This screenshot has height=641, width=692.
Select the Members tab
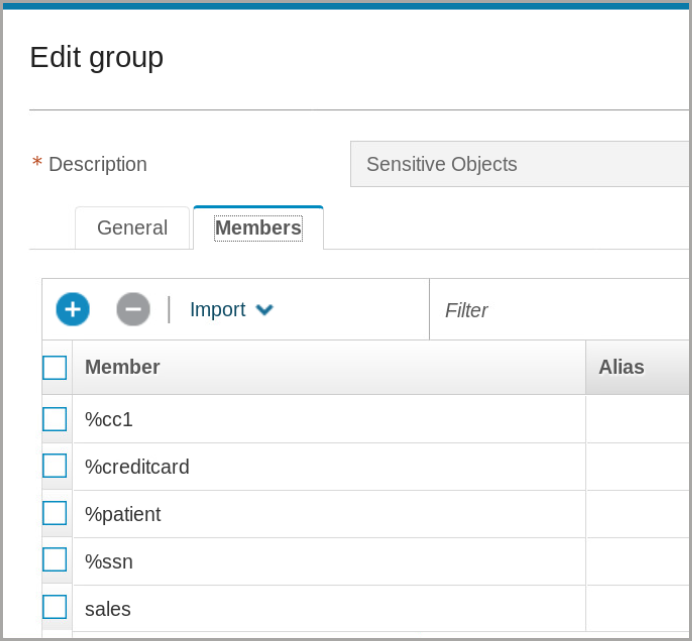tap(258, 228)
